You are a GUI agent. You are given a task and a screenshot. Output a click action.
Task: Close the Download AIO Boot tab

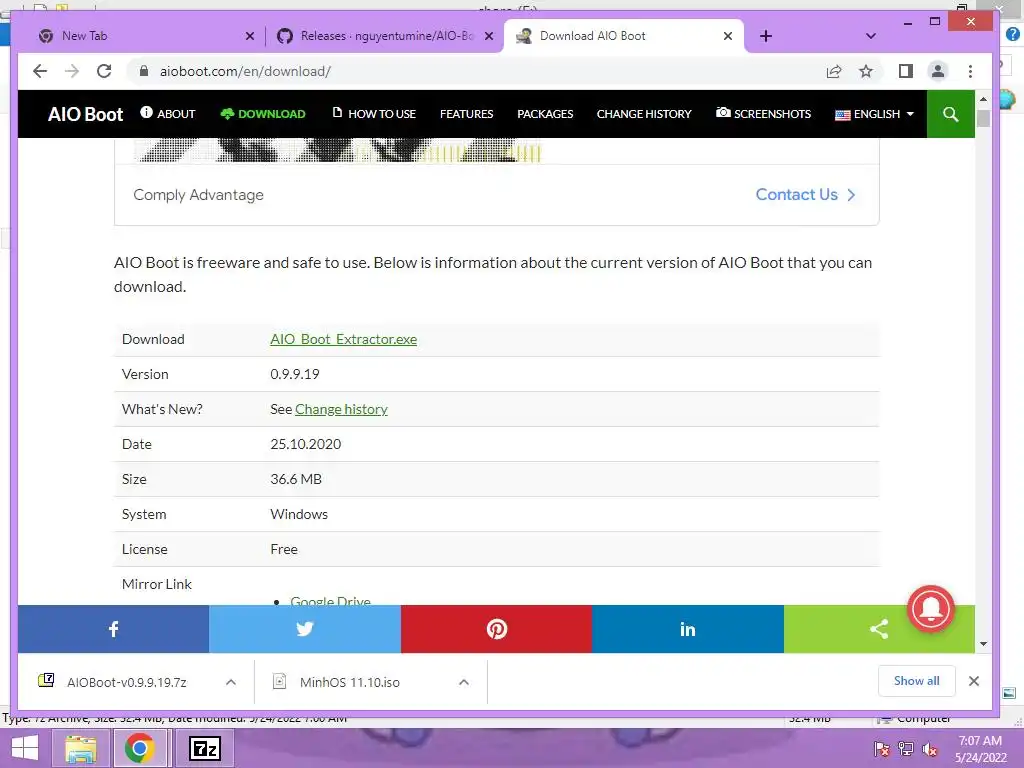[x=728, y=36]
